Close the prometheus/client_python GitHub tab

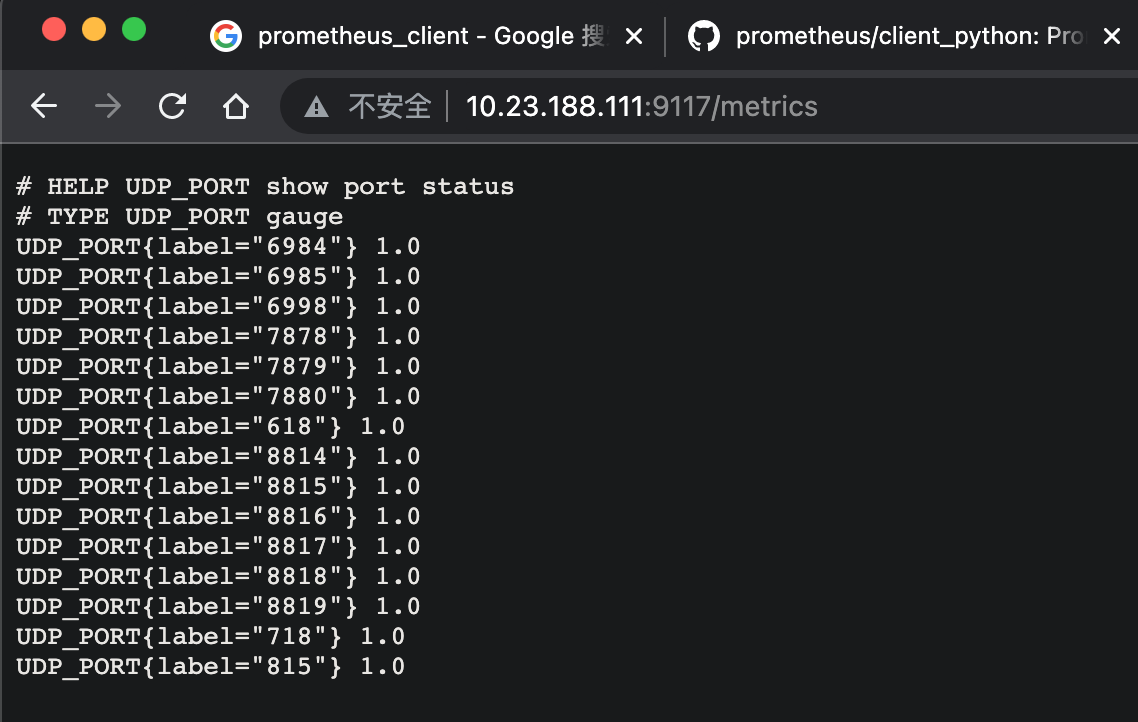click(x=1111, y=36)
